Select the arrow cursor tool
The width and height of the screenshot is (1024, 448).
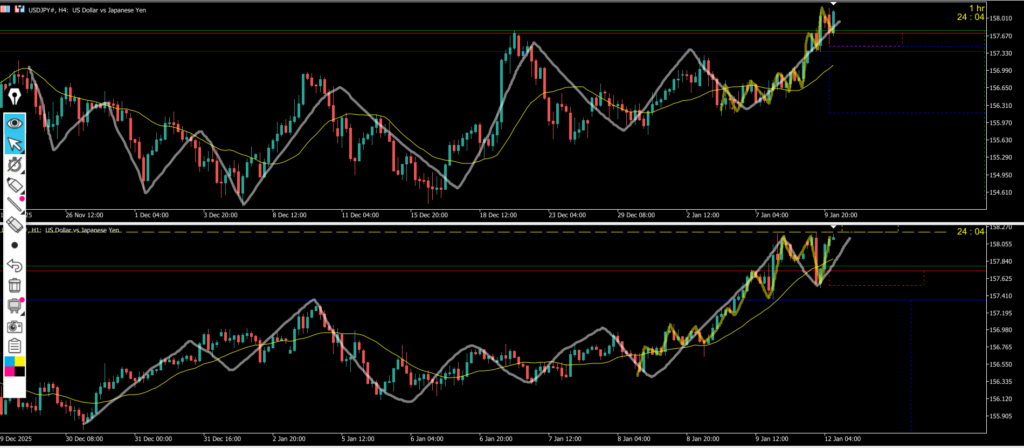click(14, 145)
